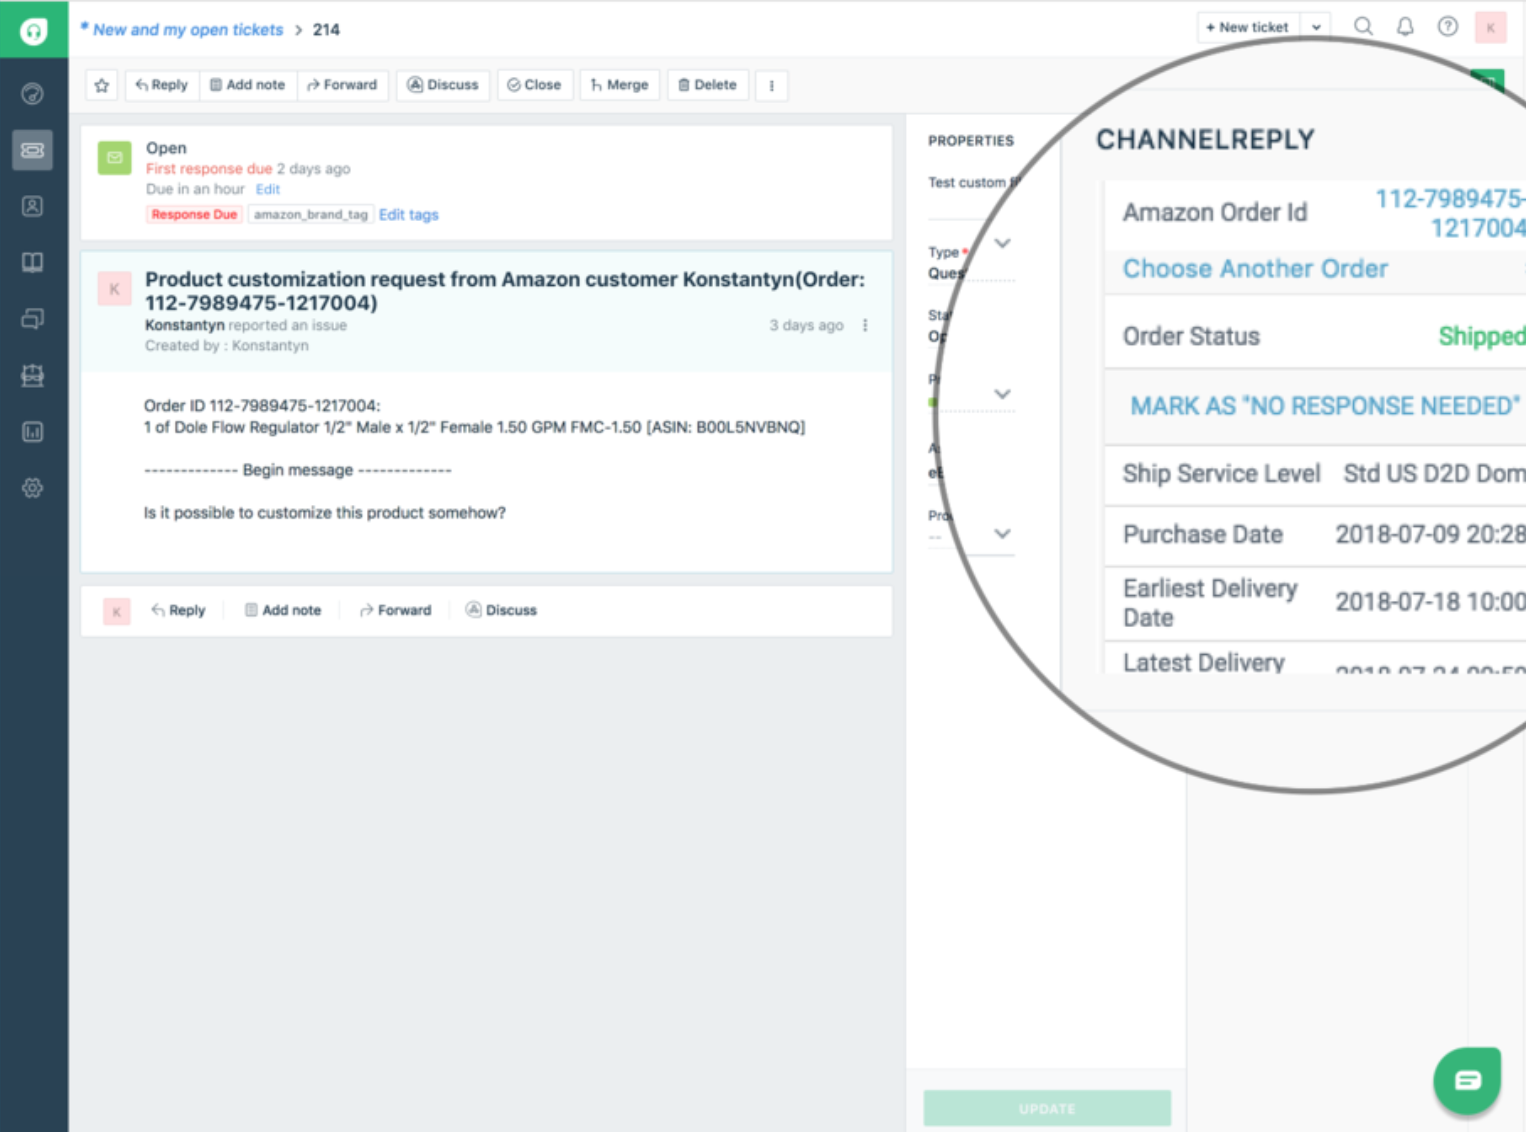Open more ticket actions in toolbar

click(x=772, y=86)
